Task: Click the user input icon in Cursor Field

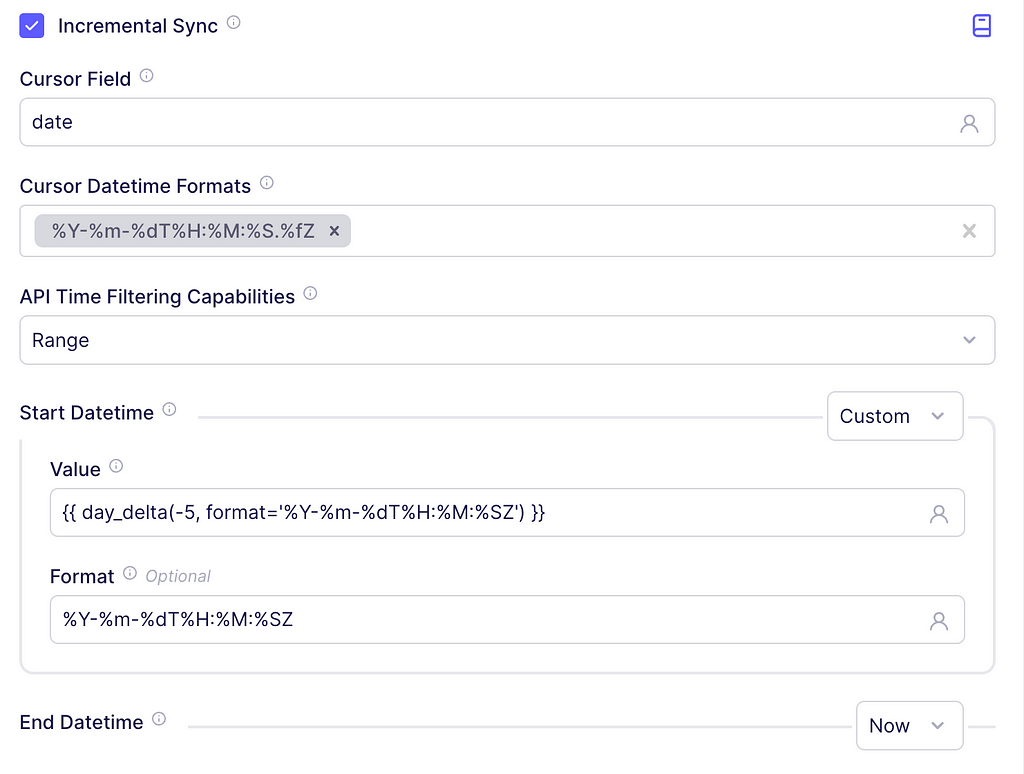Action: [x=969, y=123]
